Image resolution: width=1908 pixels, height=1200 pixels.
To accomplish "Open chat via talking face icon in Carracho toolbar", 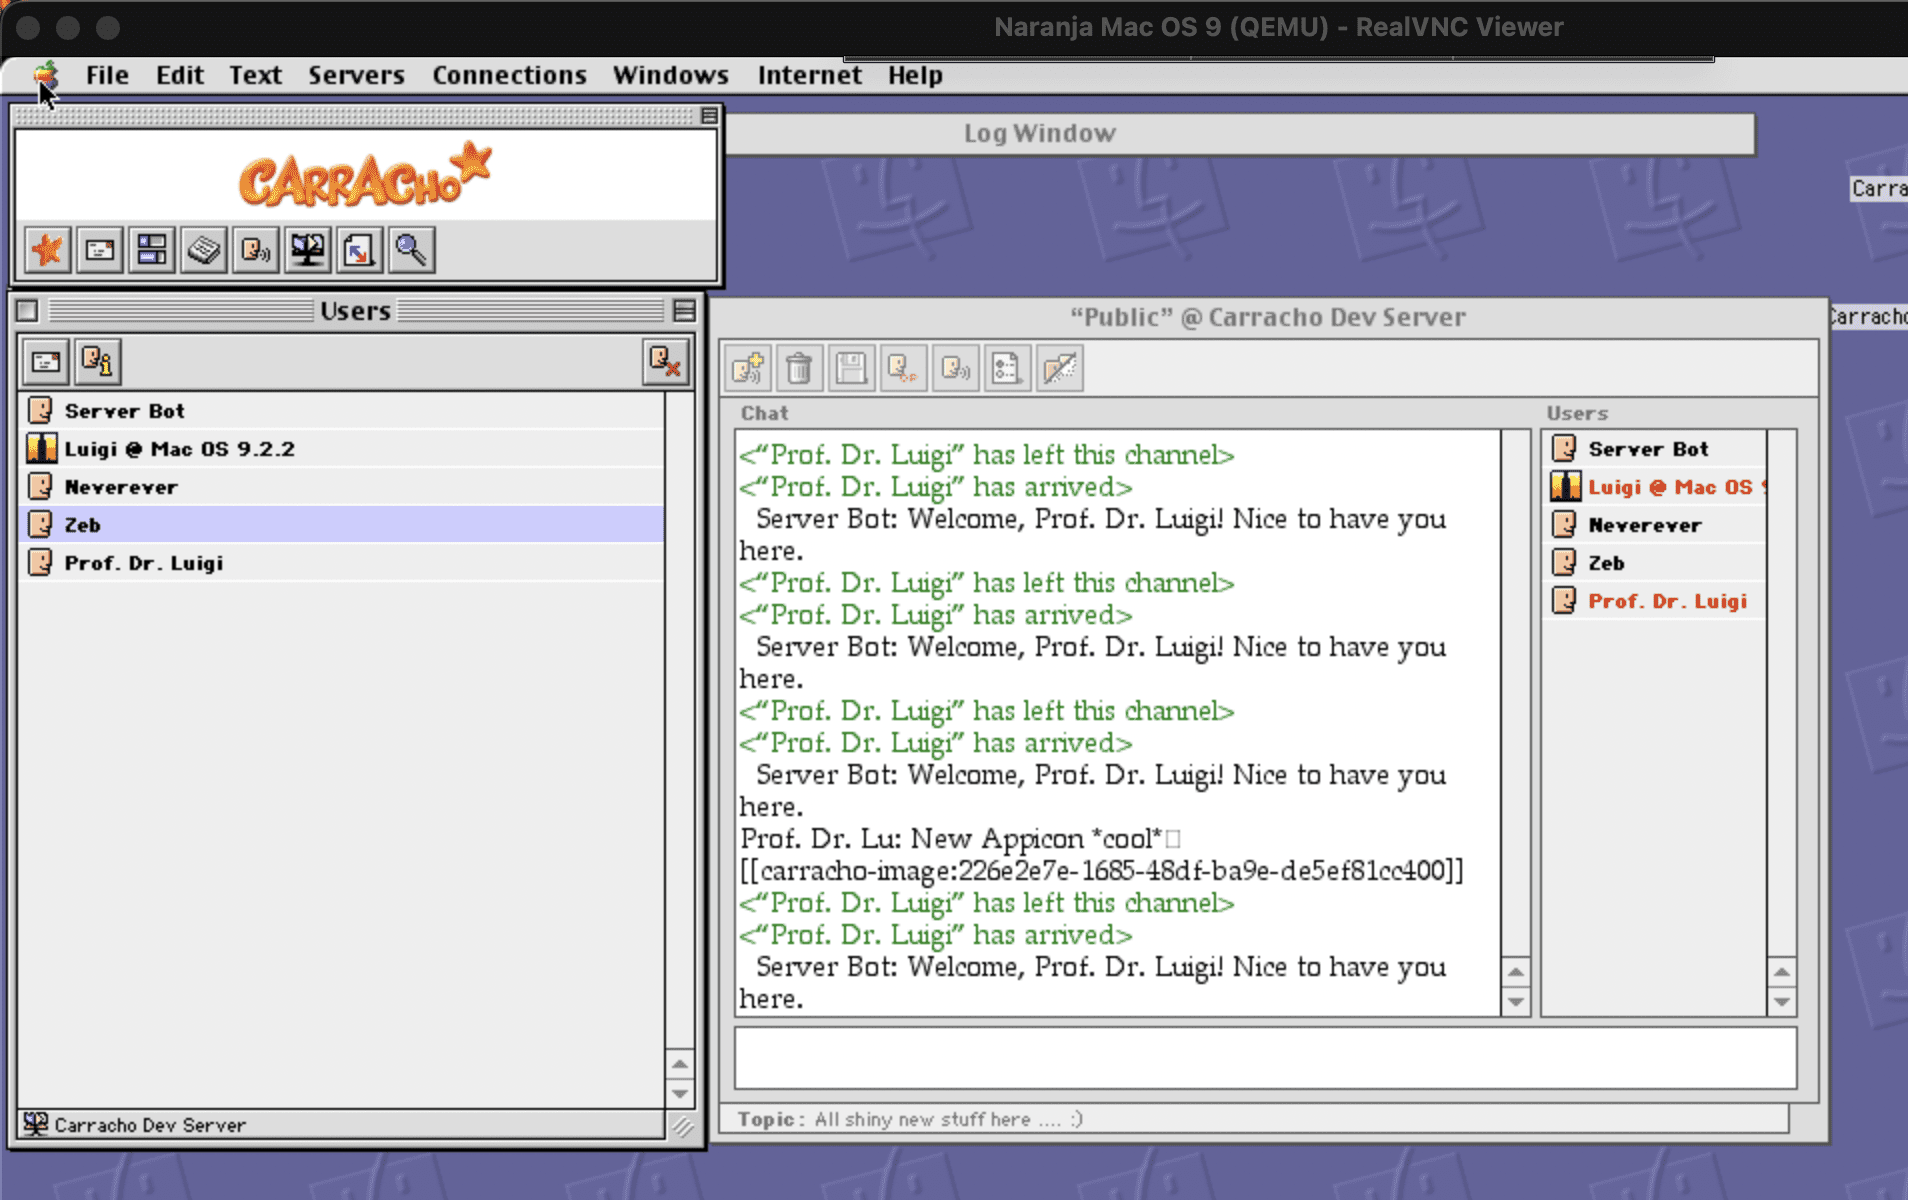I will [x=255, y=250].
